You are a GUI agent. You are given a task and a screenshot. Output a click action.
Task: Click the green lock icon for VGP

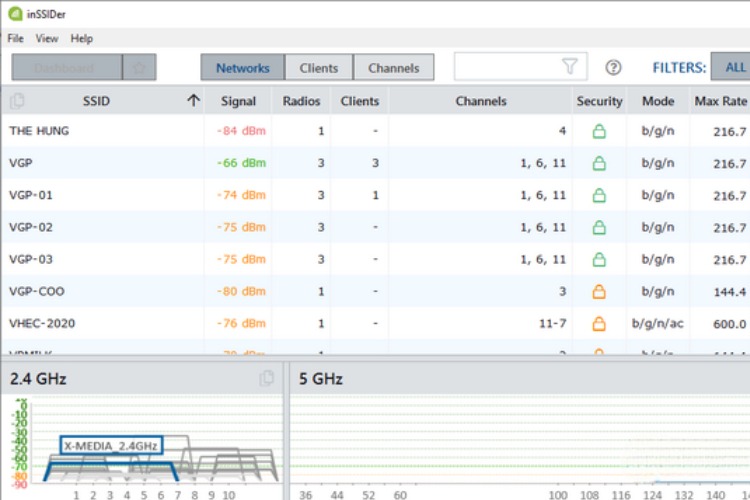[x=599, y=163]
